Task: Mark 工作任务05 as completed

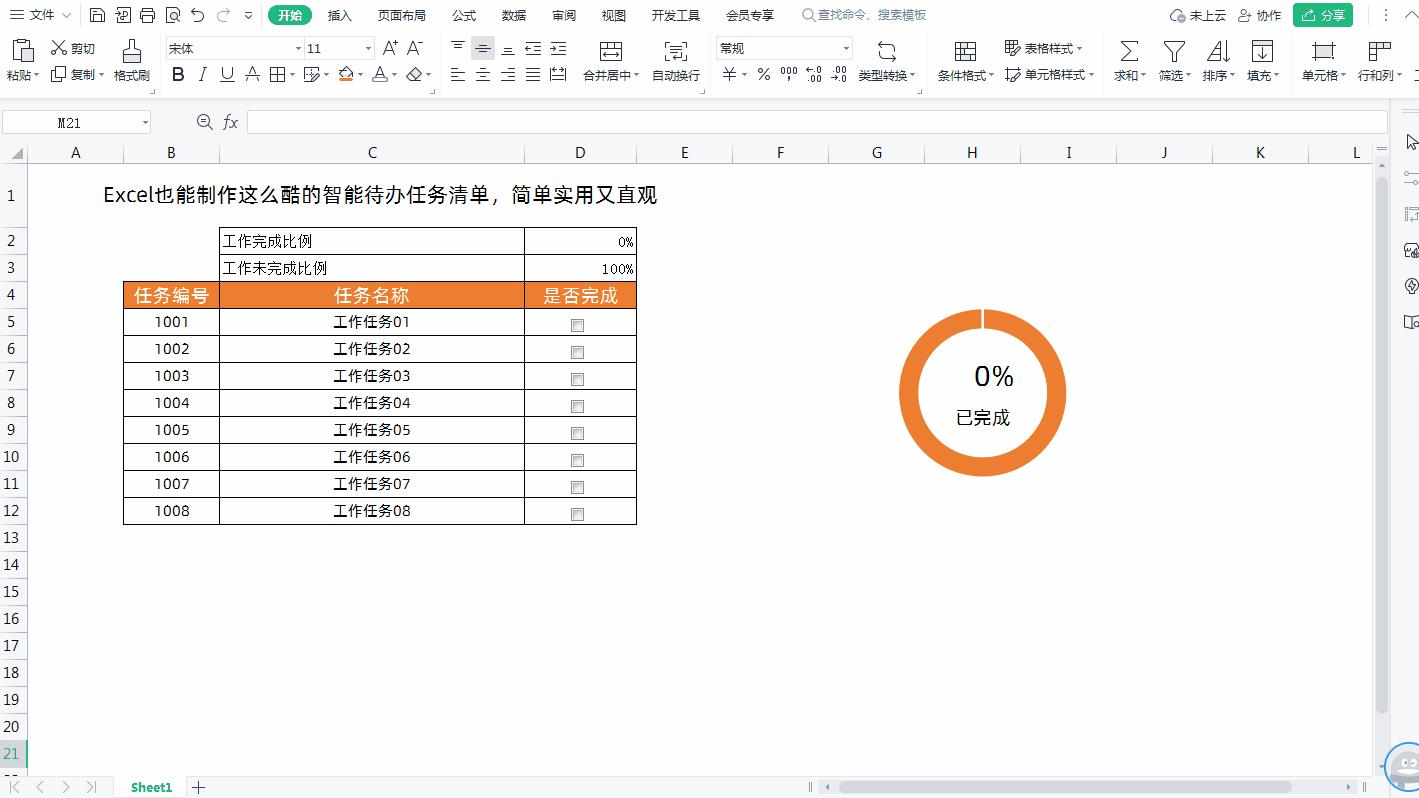Action: tap(577, 433)
